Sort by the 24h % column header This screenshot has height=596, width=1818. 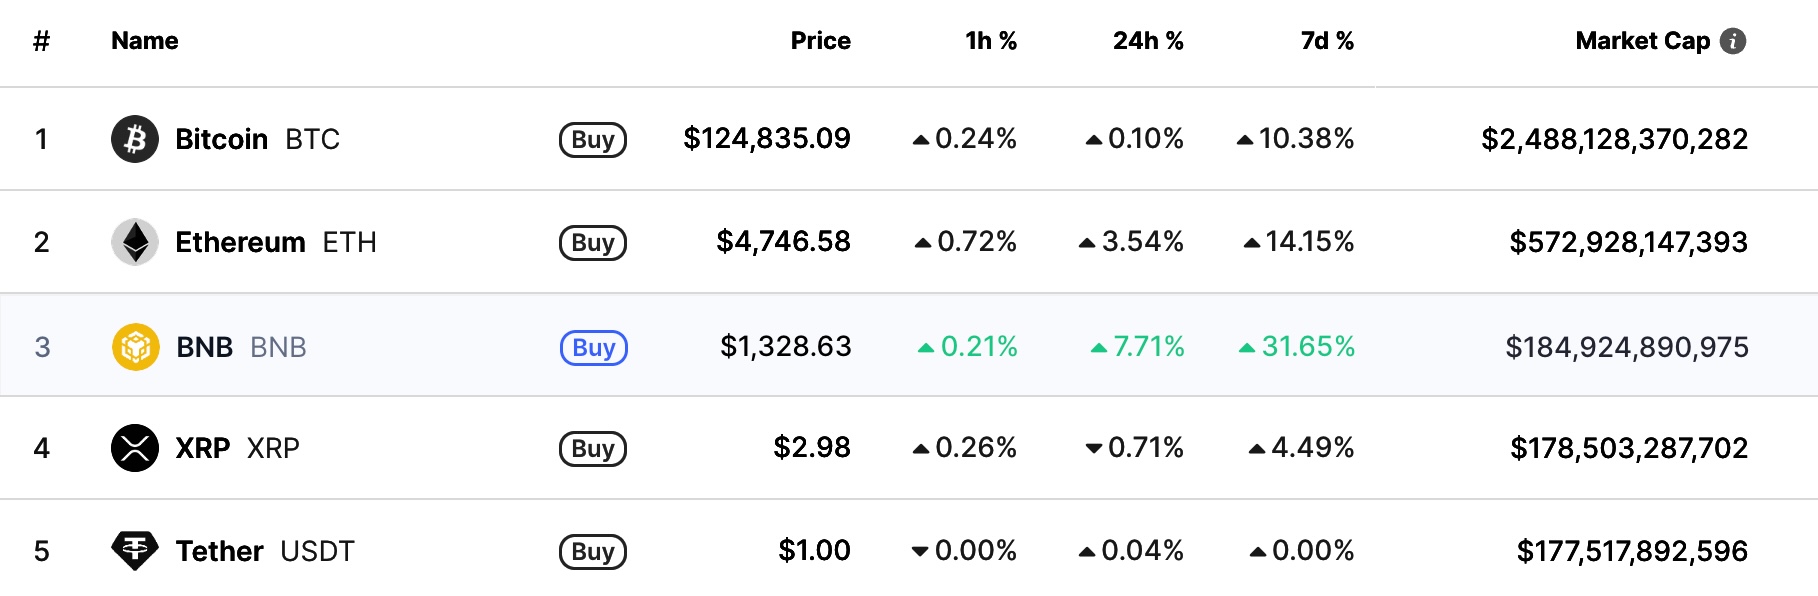point(1147,41)
